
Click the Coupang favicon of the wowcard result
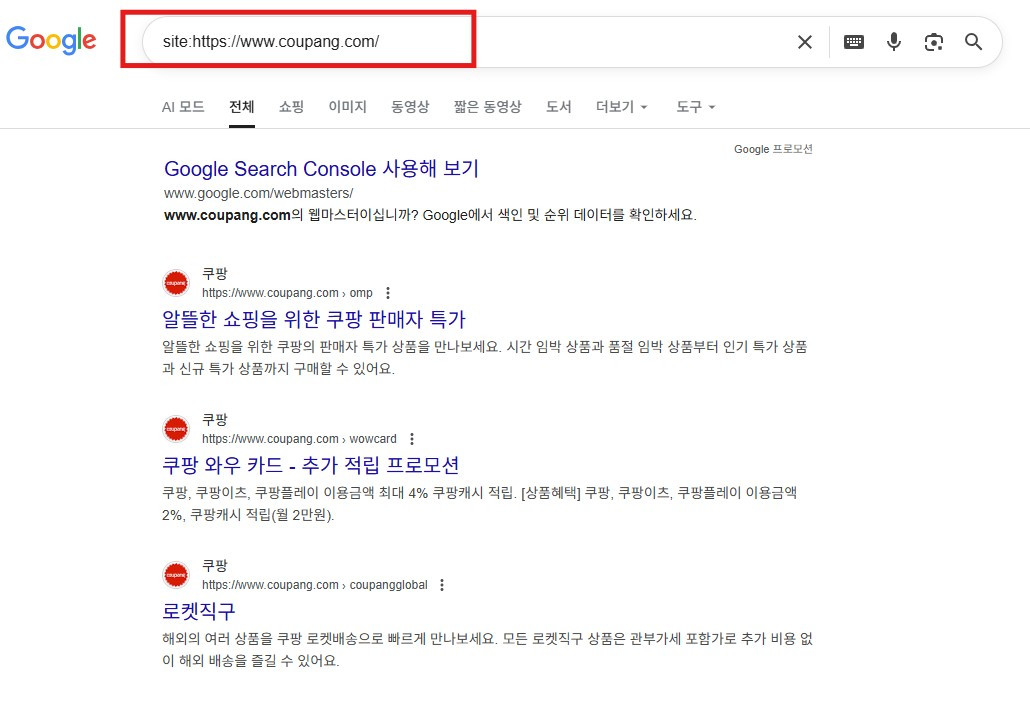click(x=176, y=429)
